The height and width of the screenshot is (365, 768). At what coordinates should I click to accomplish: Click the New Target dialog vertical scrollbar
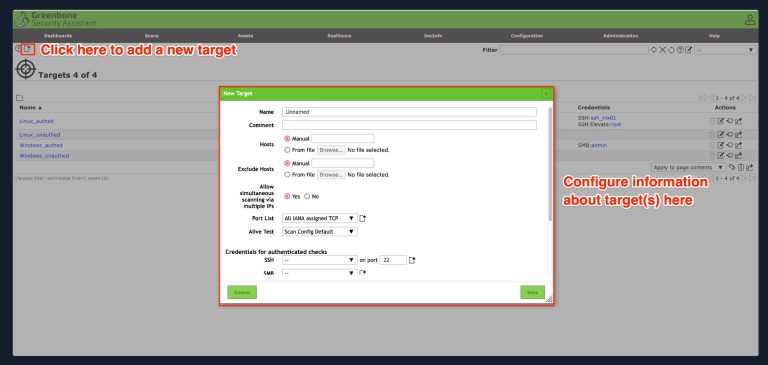pos(550,164)
